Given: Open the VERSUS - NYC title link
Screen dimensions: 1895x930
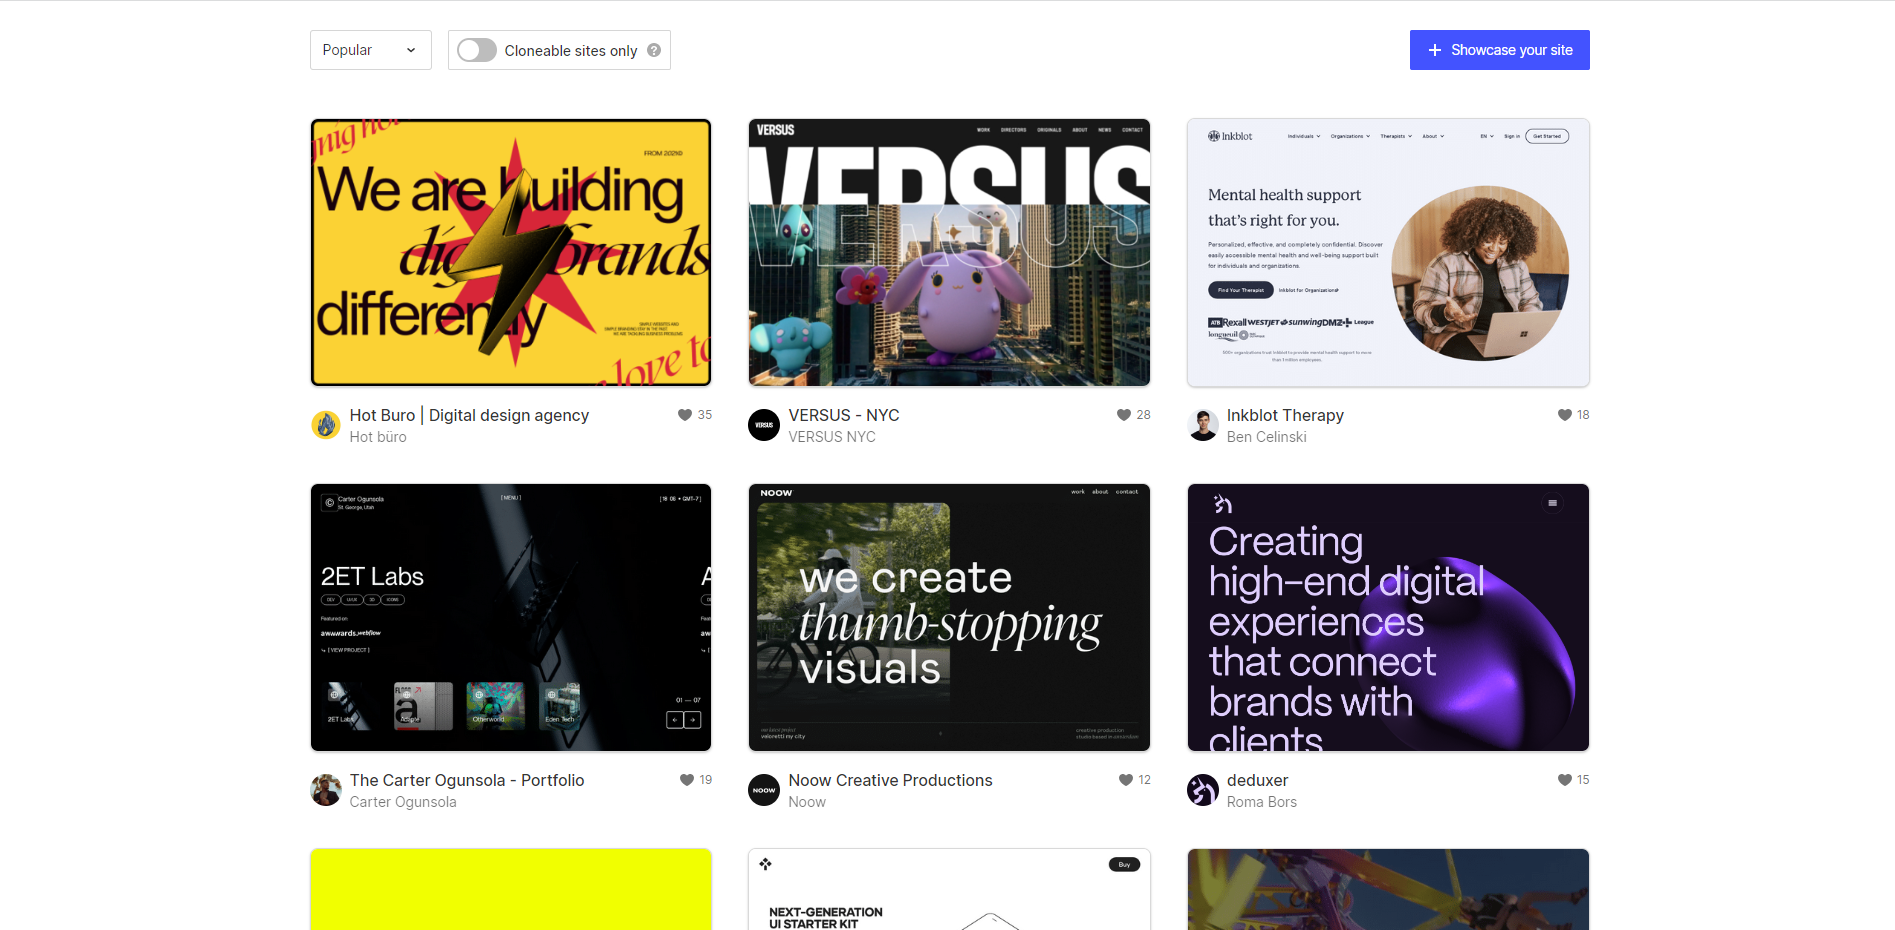Looking at the screenshot, I should [844, 415].
